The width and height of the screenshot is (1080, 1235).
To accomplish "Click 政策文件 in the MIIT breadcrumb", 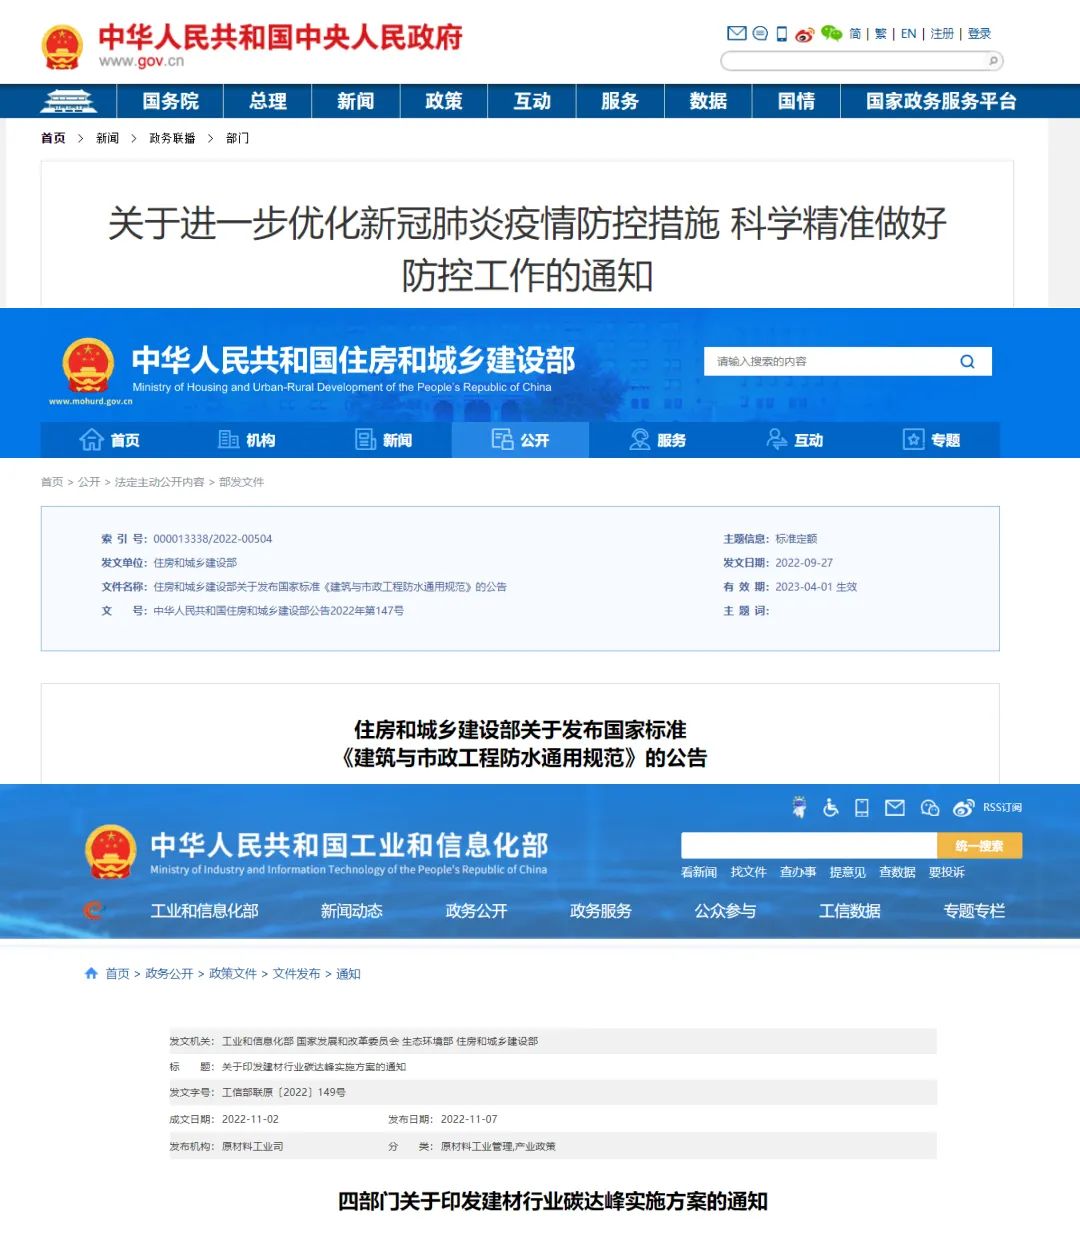I will pos(233,973).
